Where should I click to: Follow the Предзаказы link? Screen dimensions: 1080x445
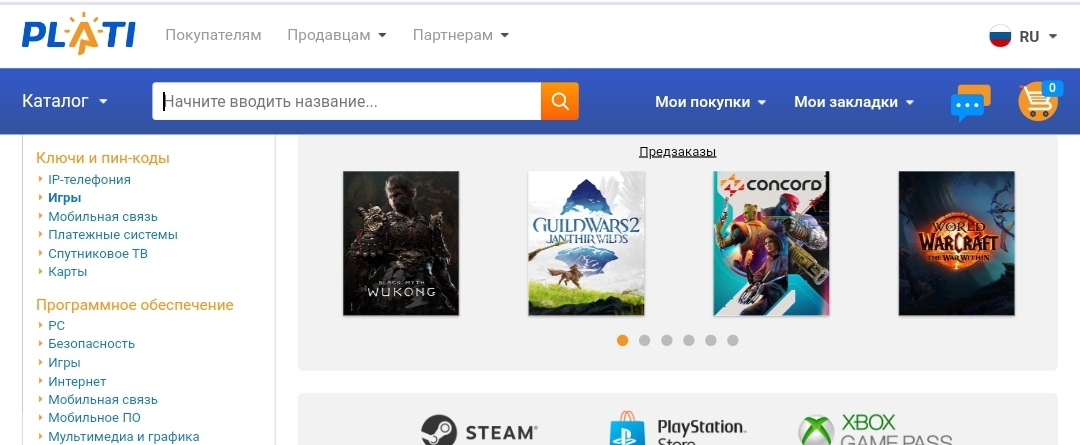[678, 152]
